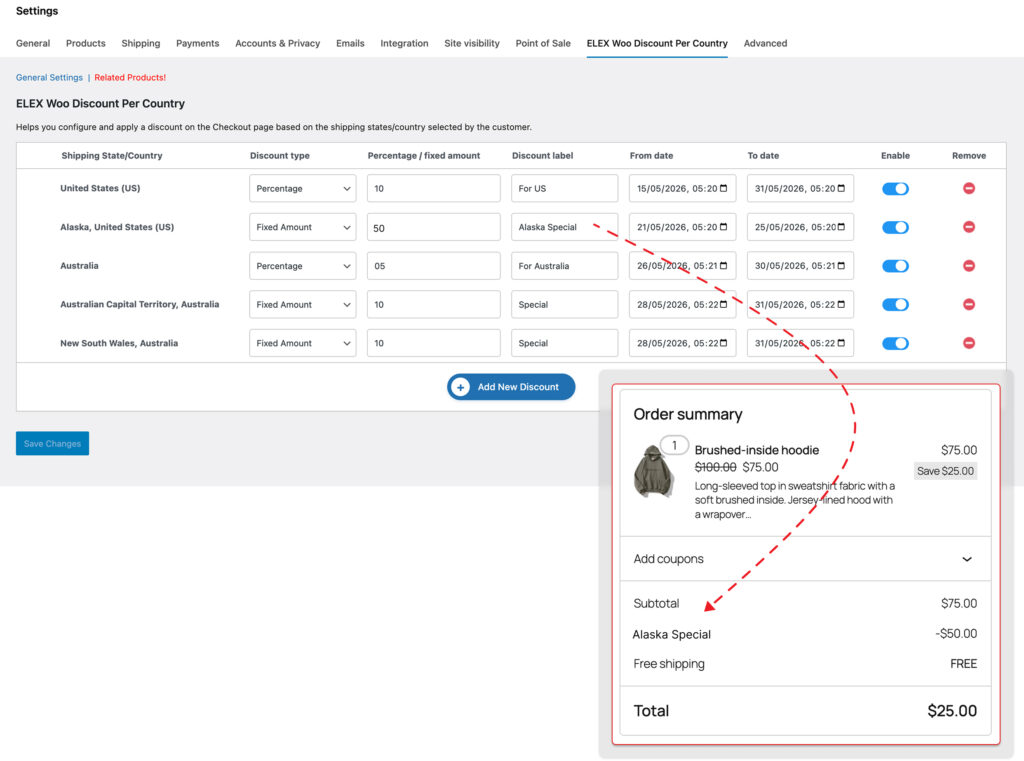
Task: Edit amount field for Australian Capital Territory
Action: (434, 304)
